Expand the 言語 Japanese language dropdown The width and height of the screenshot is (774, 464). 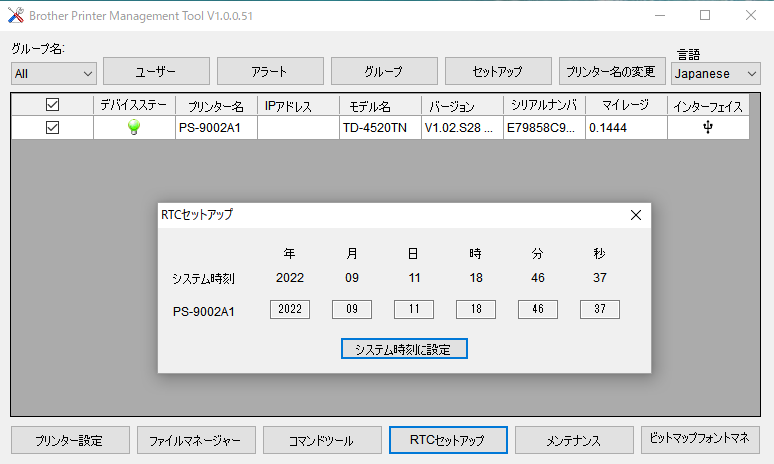click(716, 73)
